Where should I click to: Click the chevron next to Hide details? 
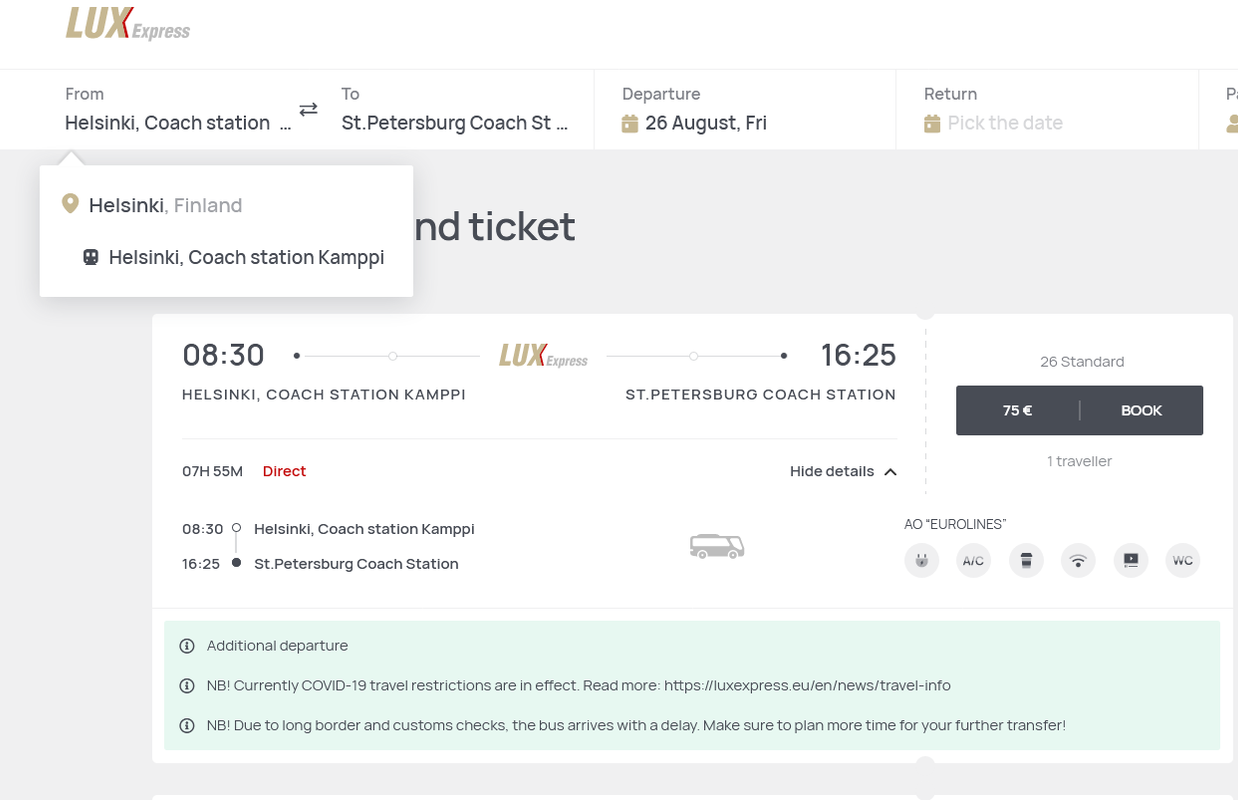890,471
